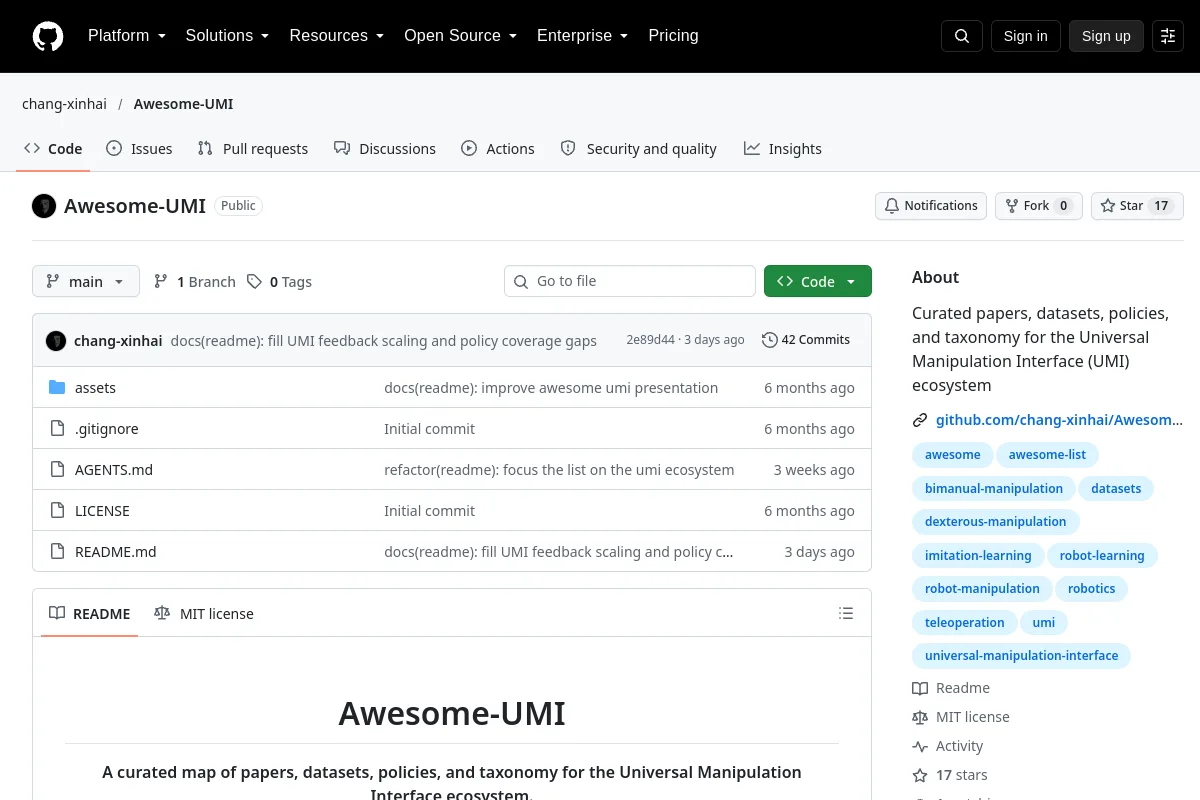Click the Notifications button
This screenshot has width=1200, height=800.
click(931, 206)
